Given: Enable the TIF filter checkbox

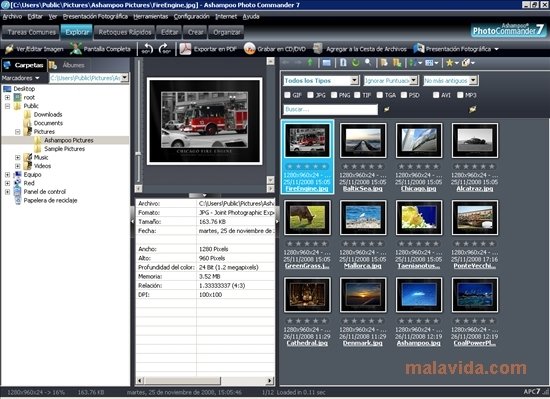Looking at the screenshot, I should point(357,95).
